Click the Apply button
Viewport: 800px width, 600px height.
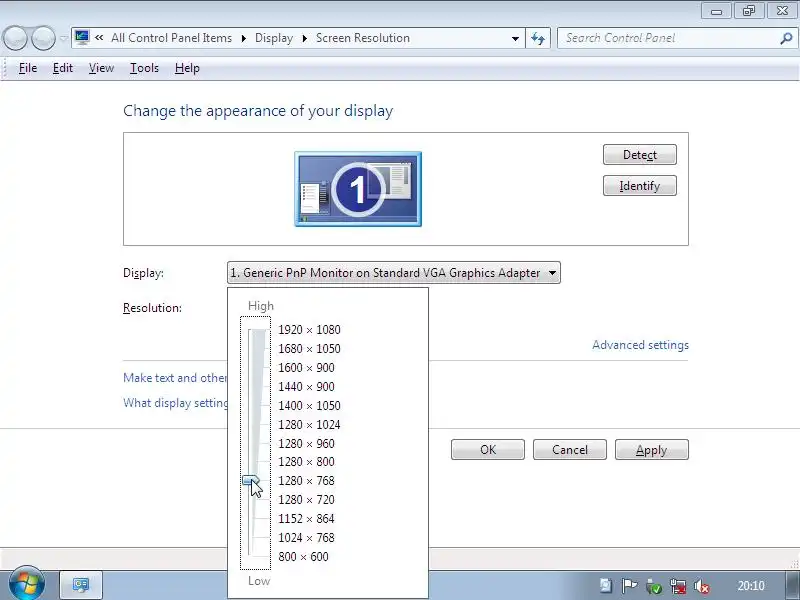point(652,449)
